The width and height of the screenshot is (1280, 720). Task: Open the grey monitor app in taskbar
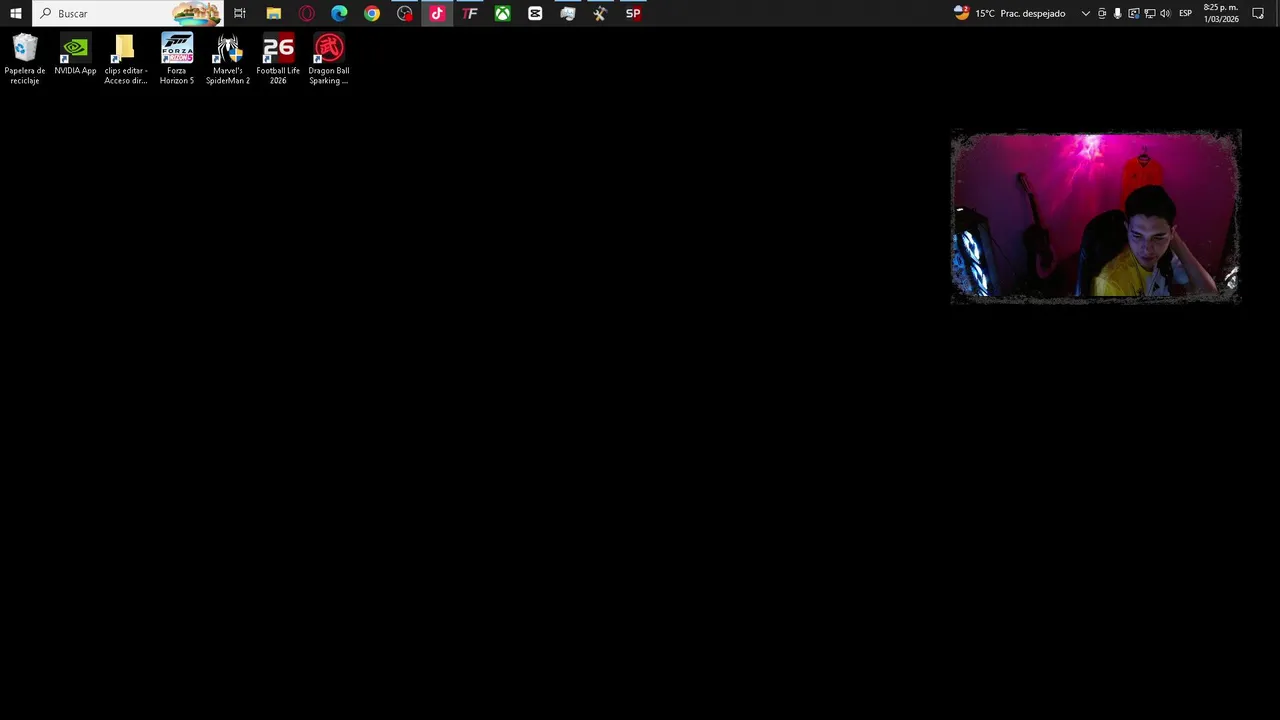[568, 13]
